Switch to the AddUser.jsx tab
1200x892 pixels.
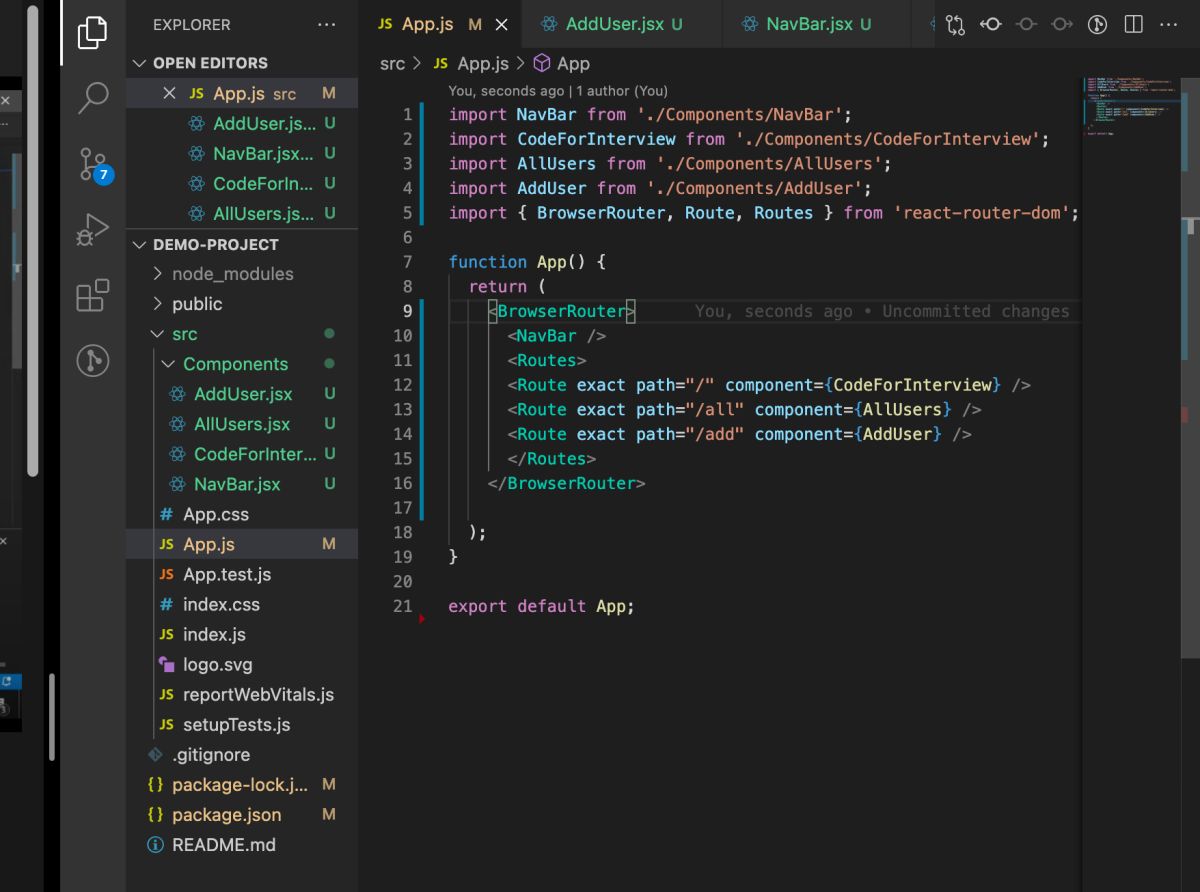tap(621, 24)
